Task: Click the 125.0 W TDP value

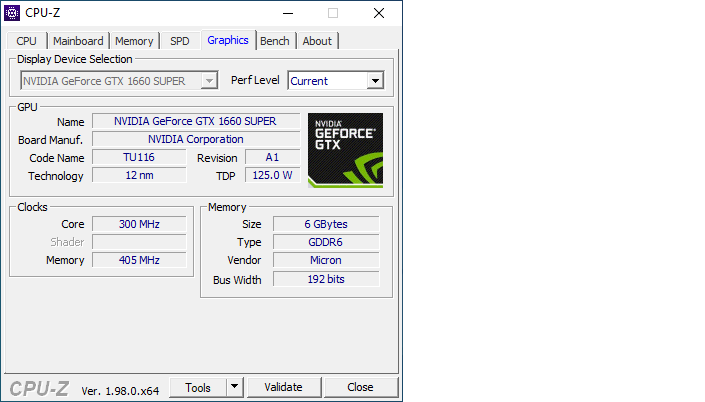Action: [272, 175]
